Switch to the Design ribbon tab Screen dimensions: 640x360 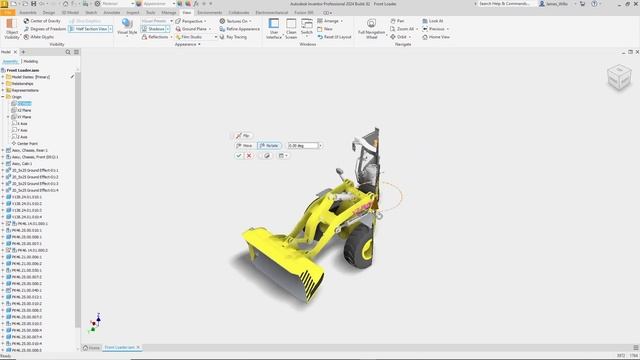pos(49,13)
